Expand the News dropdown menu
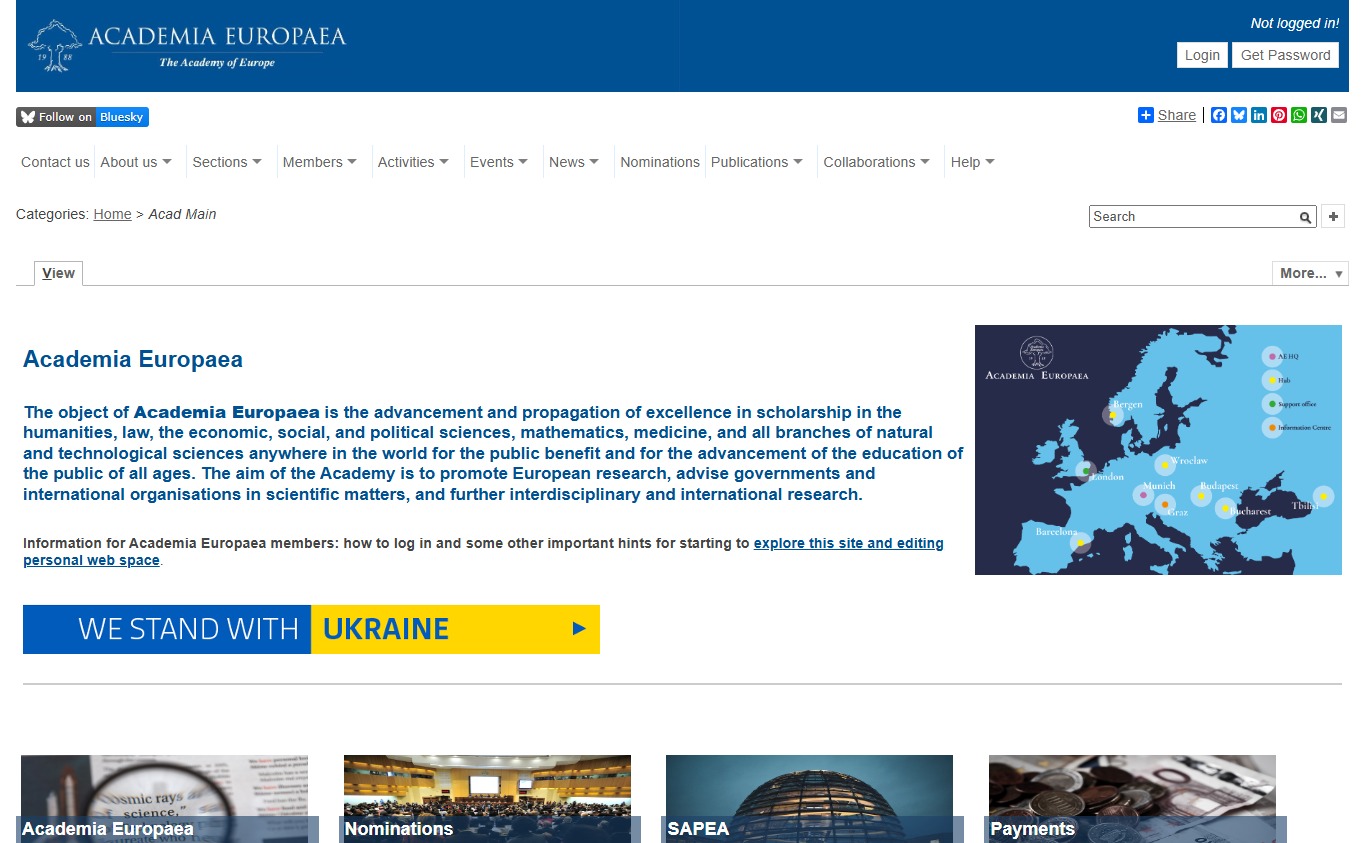This screenshot has height=843, width=1367. pos(574,162)
